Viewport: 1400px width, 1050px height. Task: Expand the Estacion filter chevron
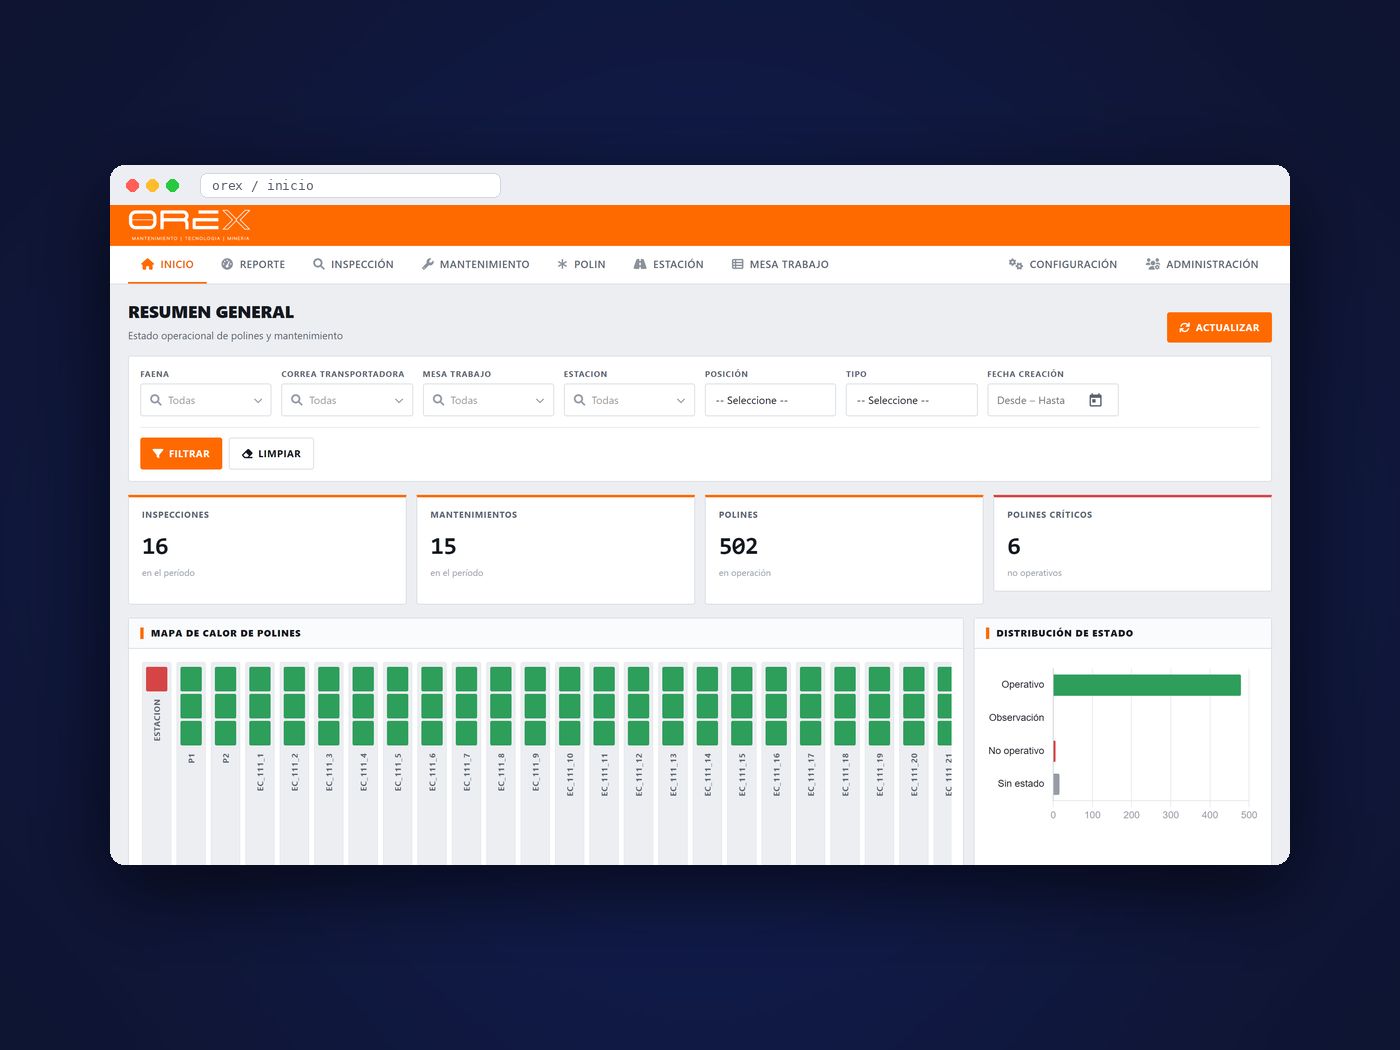[681, 401]
